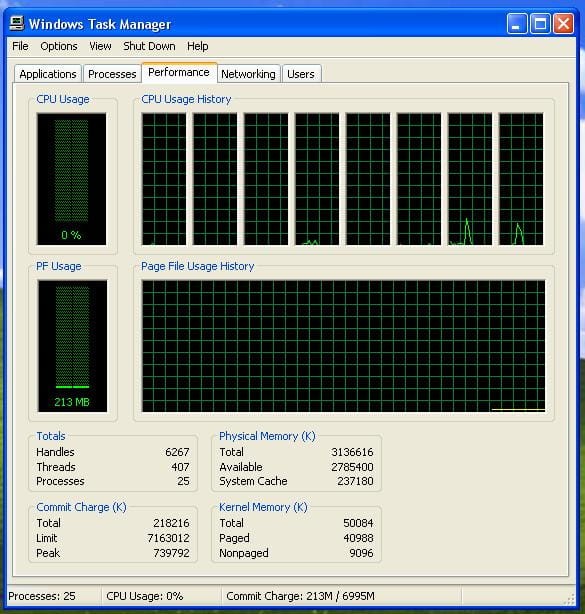Open the Help menu

pos(197,46)
